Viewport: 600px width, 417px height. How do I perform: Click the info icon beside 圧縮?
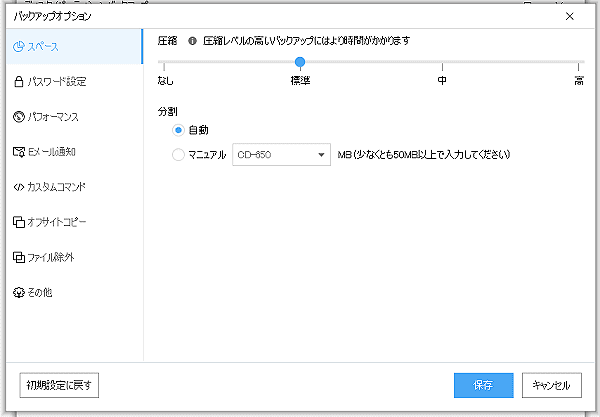coord(192,41)
